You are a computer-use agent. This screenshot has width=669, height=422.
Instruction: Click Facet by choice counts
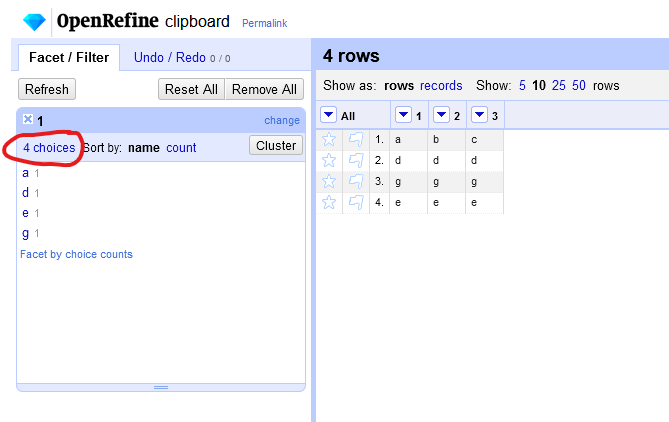pos(76,254)
